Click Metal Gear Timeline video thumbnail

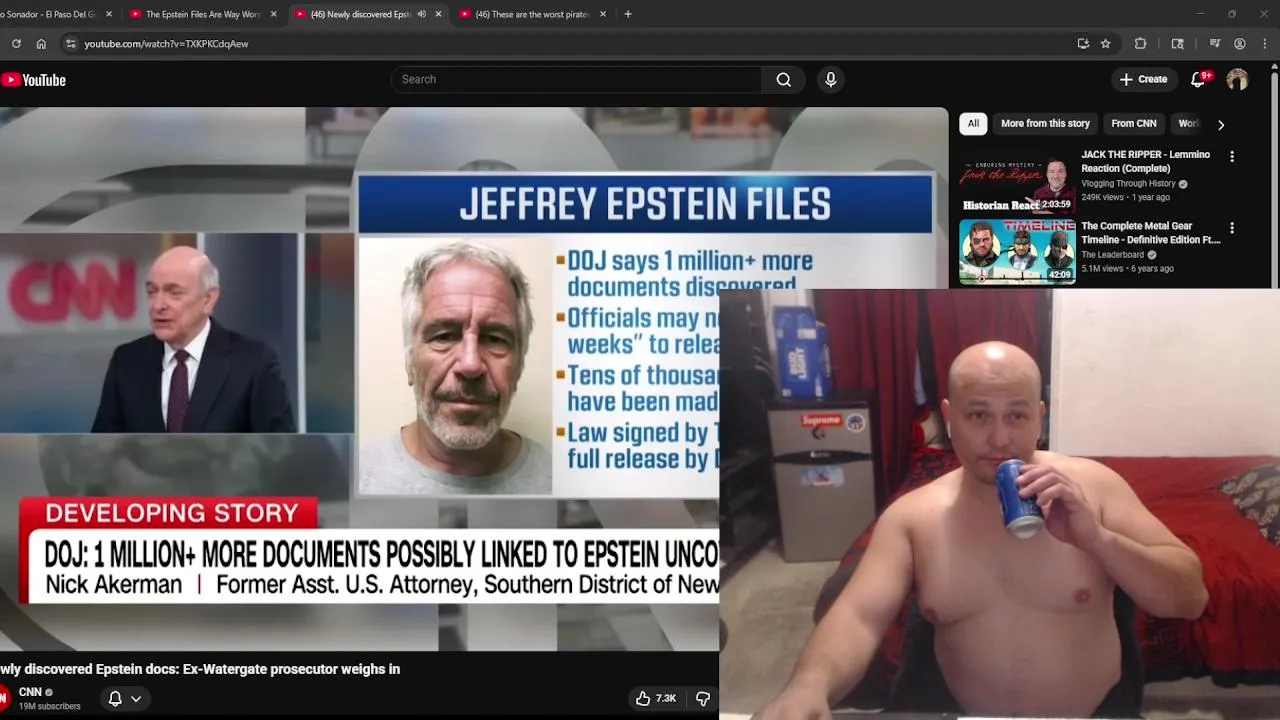pyautogui.click(x=1016, y=252)
